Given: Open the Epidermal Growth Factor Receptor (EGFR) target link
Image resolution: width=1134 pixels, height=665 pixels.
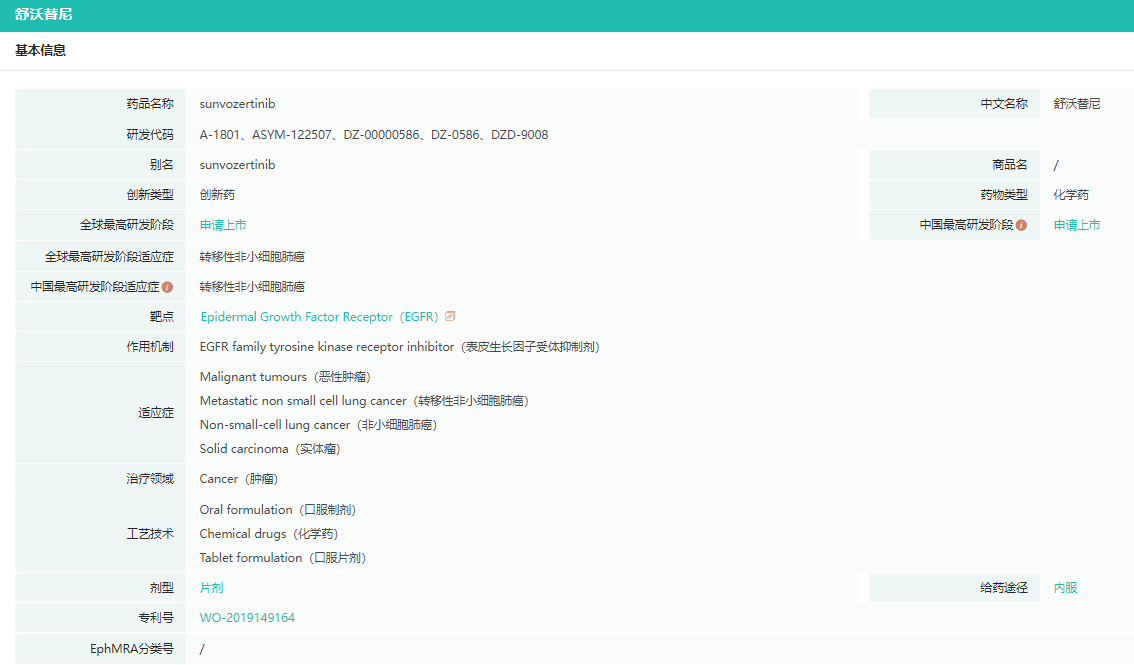Looking at the screenshot, I should click(x=320, y=317).
